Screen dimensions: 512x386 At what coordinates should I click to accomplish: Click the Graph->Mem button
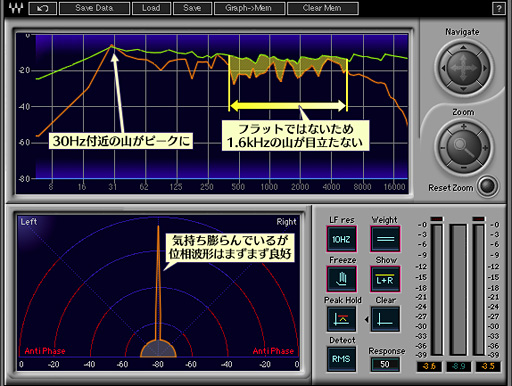249,8
